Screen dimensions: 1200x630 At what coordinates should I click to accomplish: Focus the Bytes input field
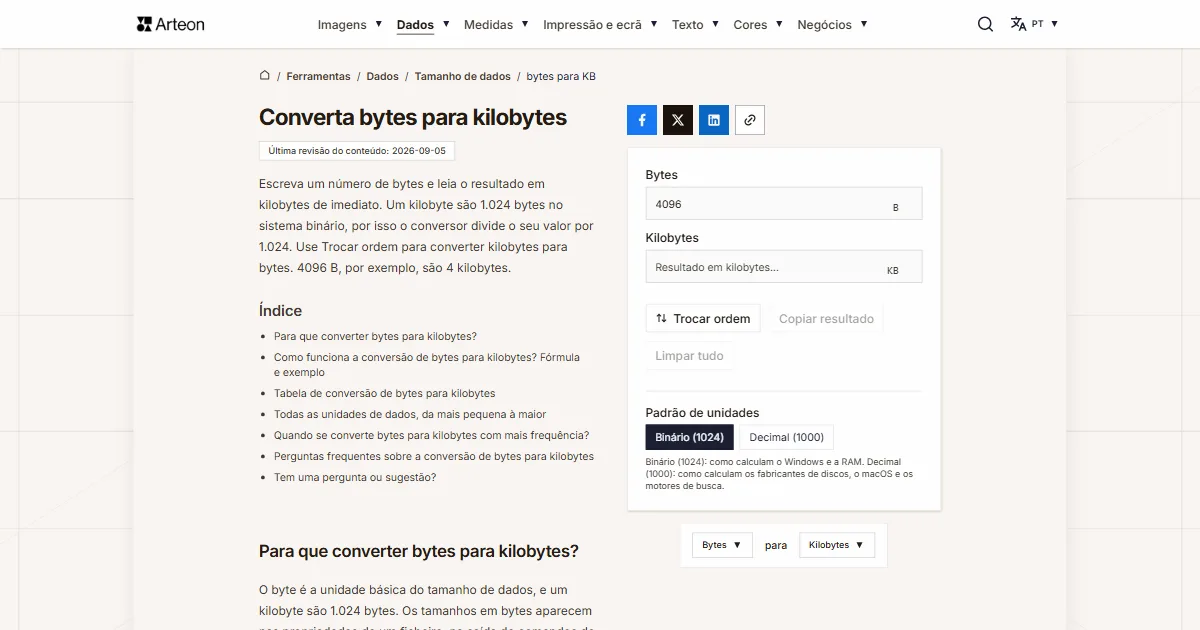[784, 203]
